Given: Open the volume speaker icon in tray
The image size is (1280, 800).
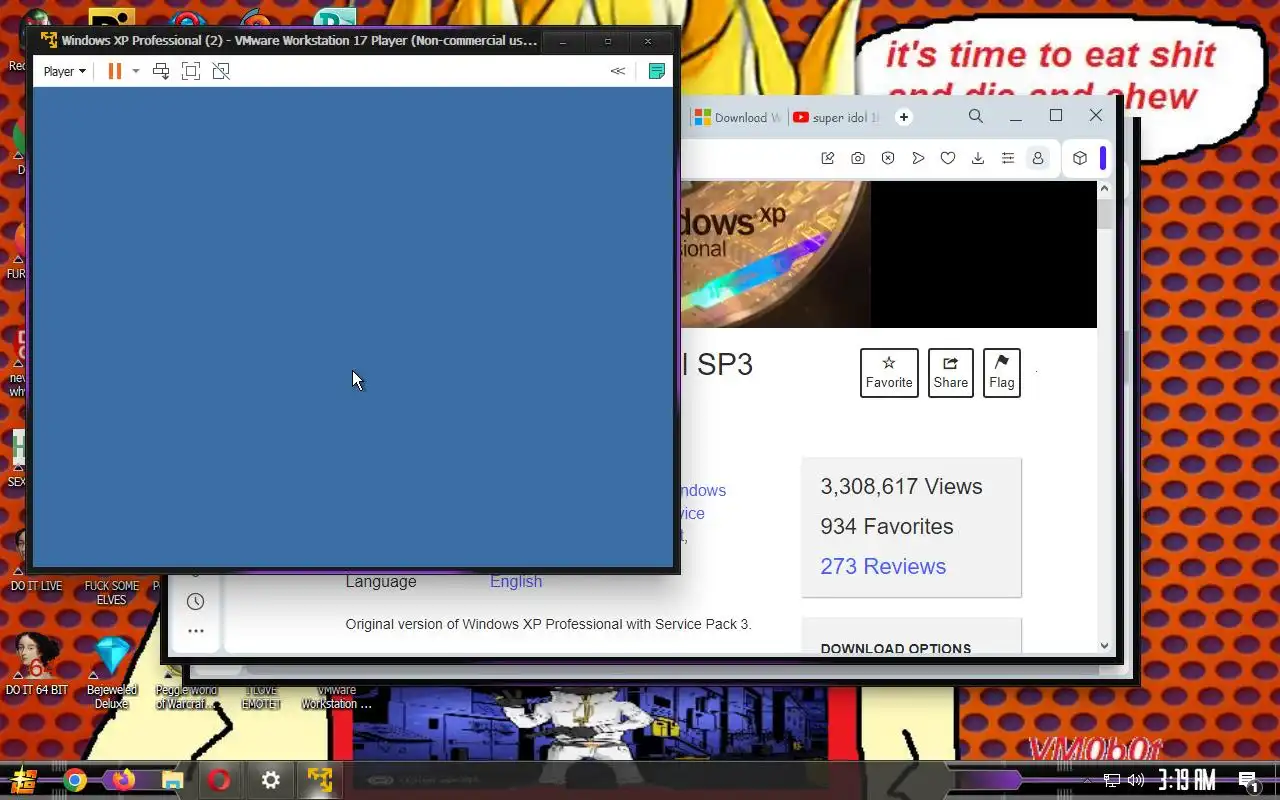Looking at the screenshot, I should pyautogui.click(x=1136, y=780).
